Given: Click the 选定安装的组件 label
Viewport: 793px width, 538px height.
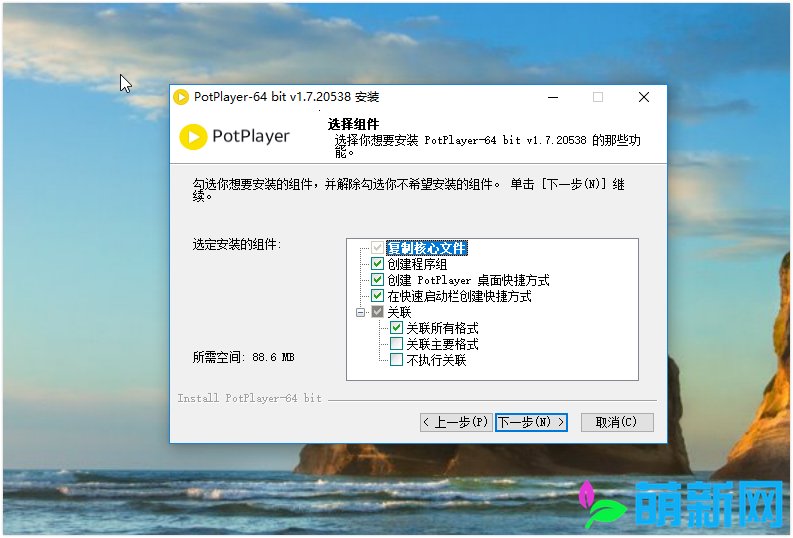Looking at the screenshot, I should (237, 245).
